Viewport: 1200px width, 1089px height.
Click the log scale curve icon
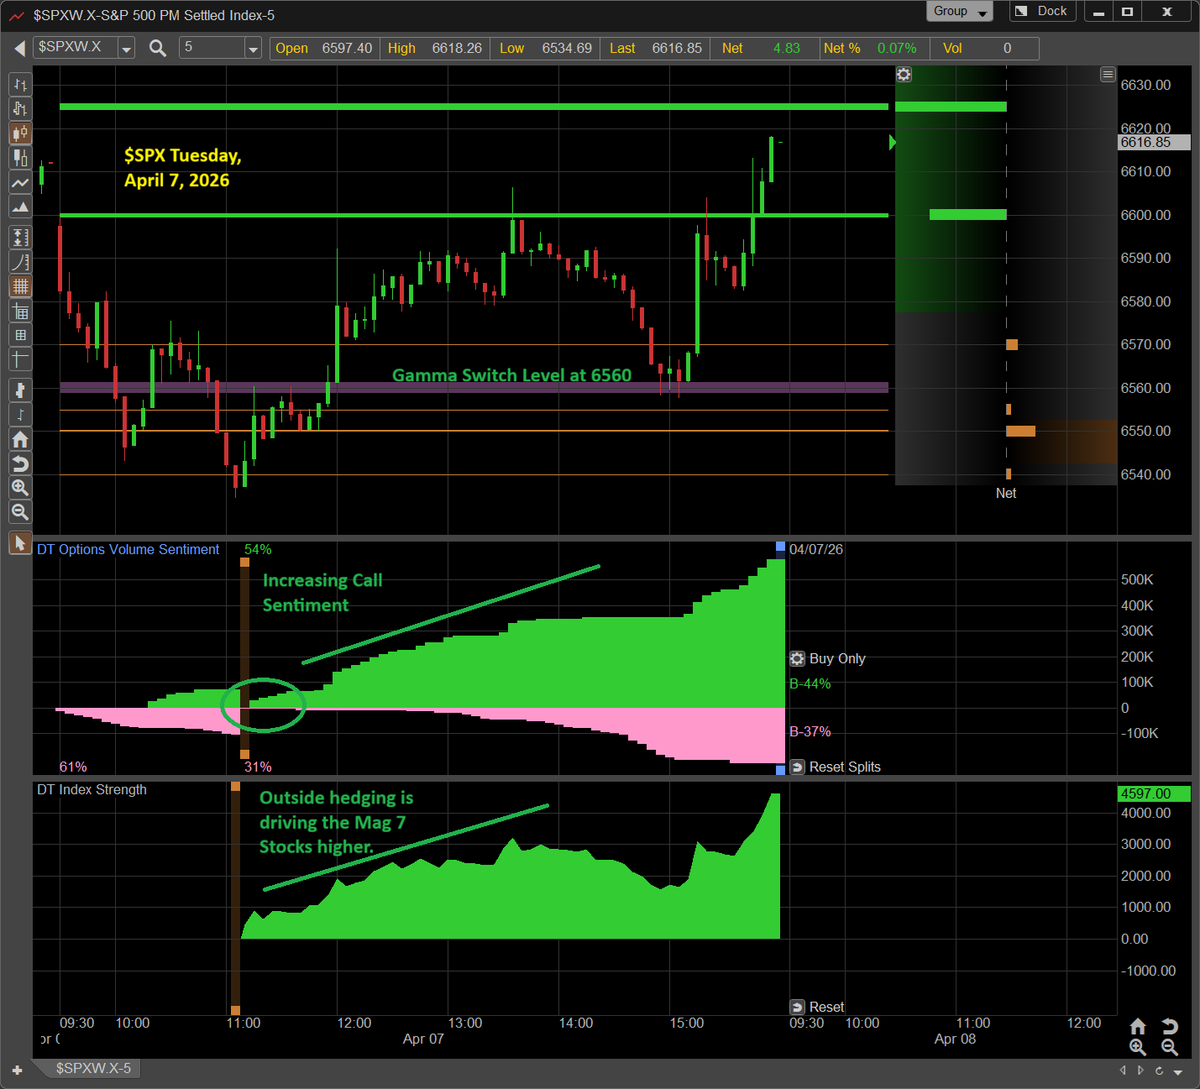pos(20,262)
